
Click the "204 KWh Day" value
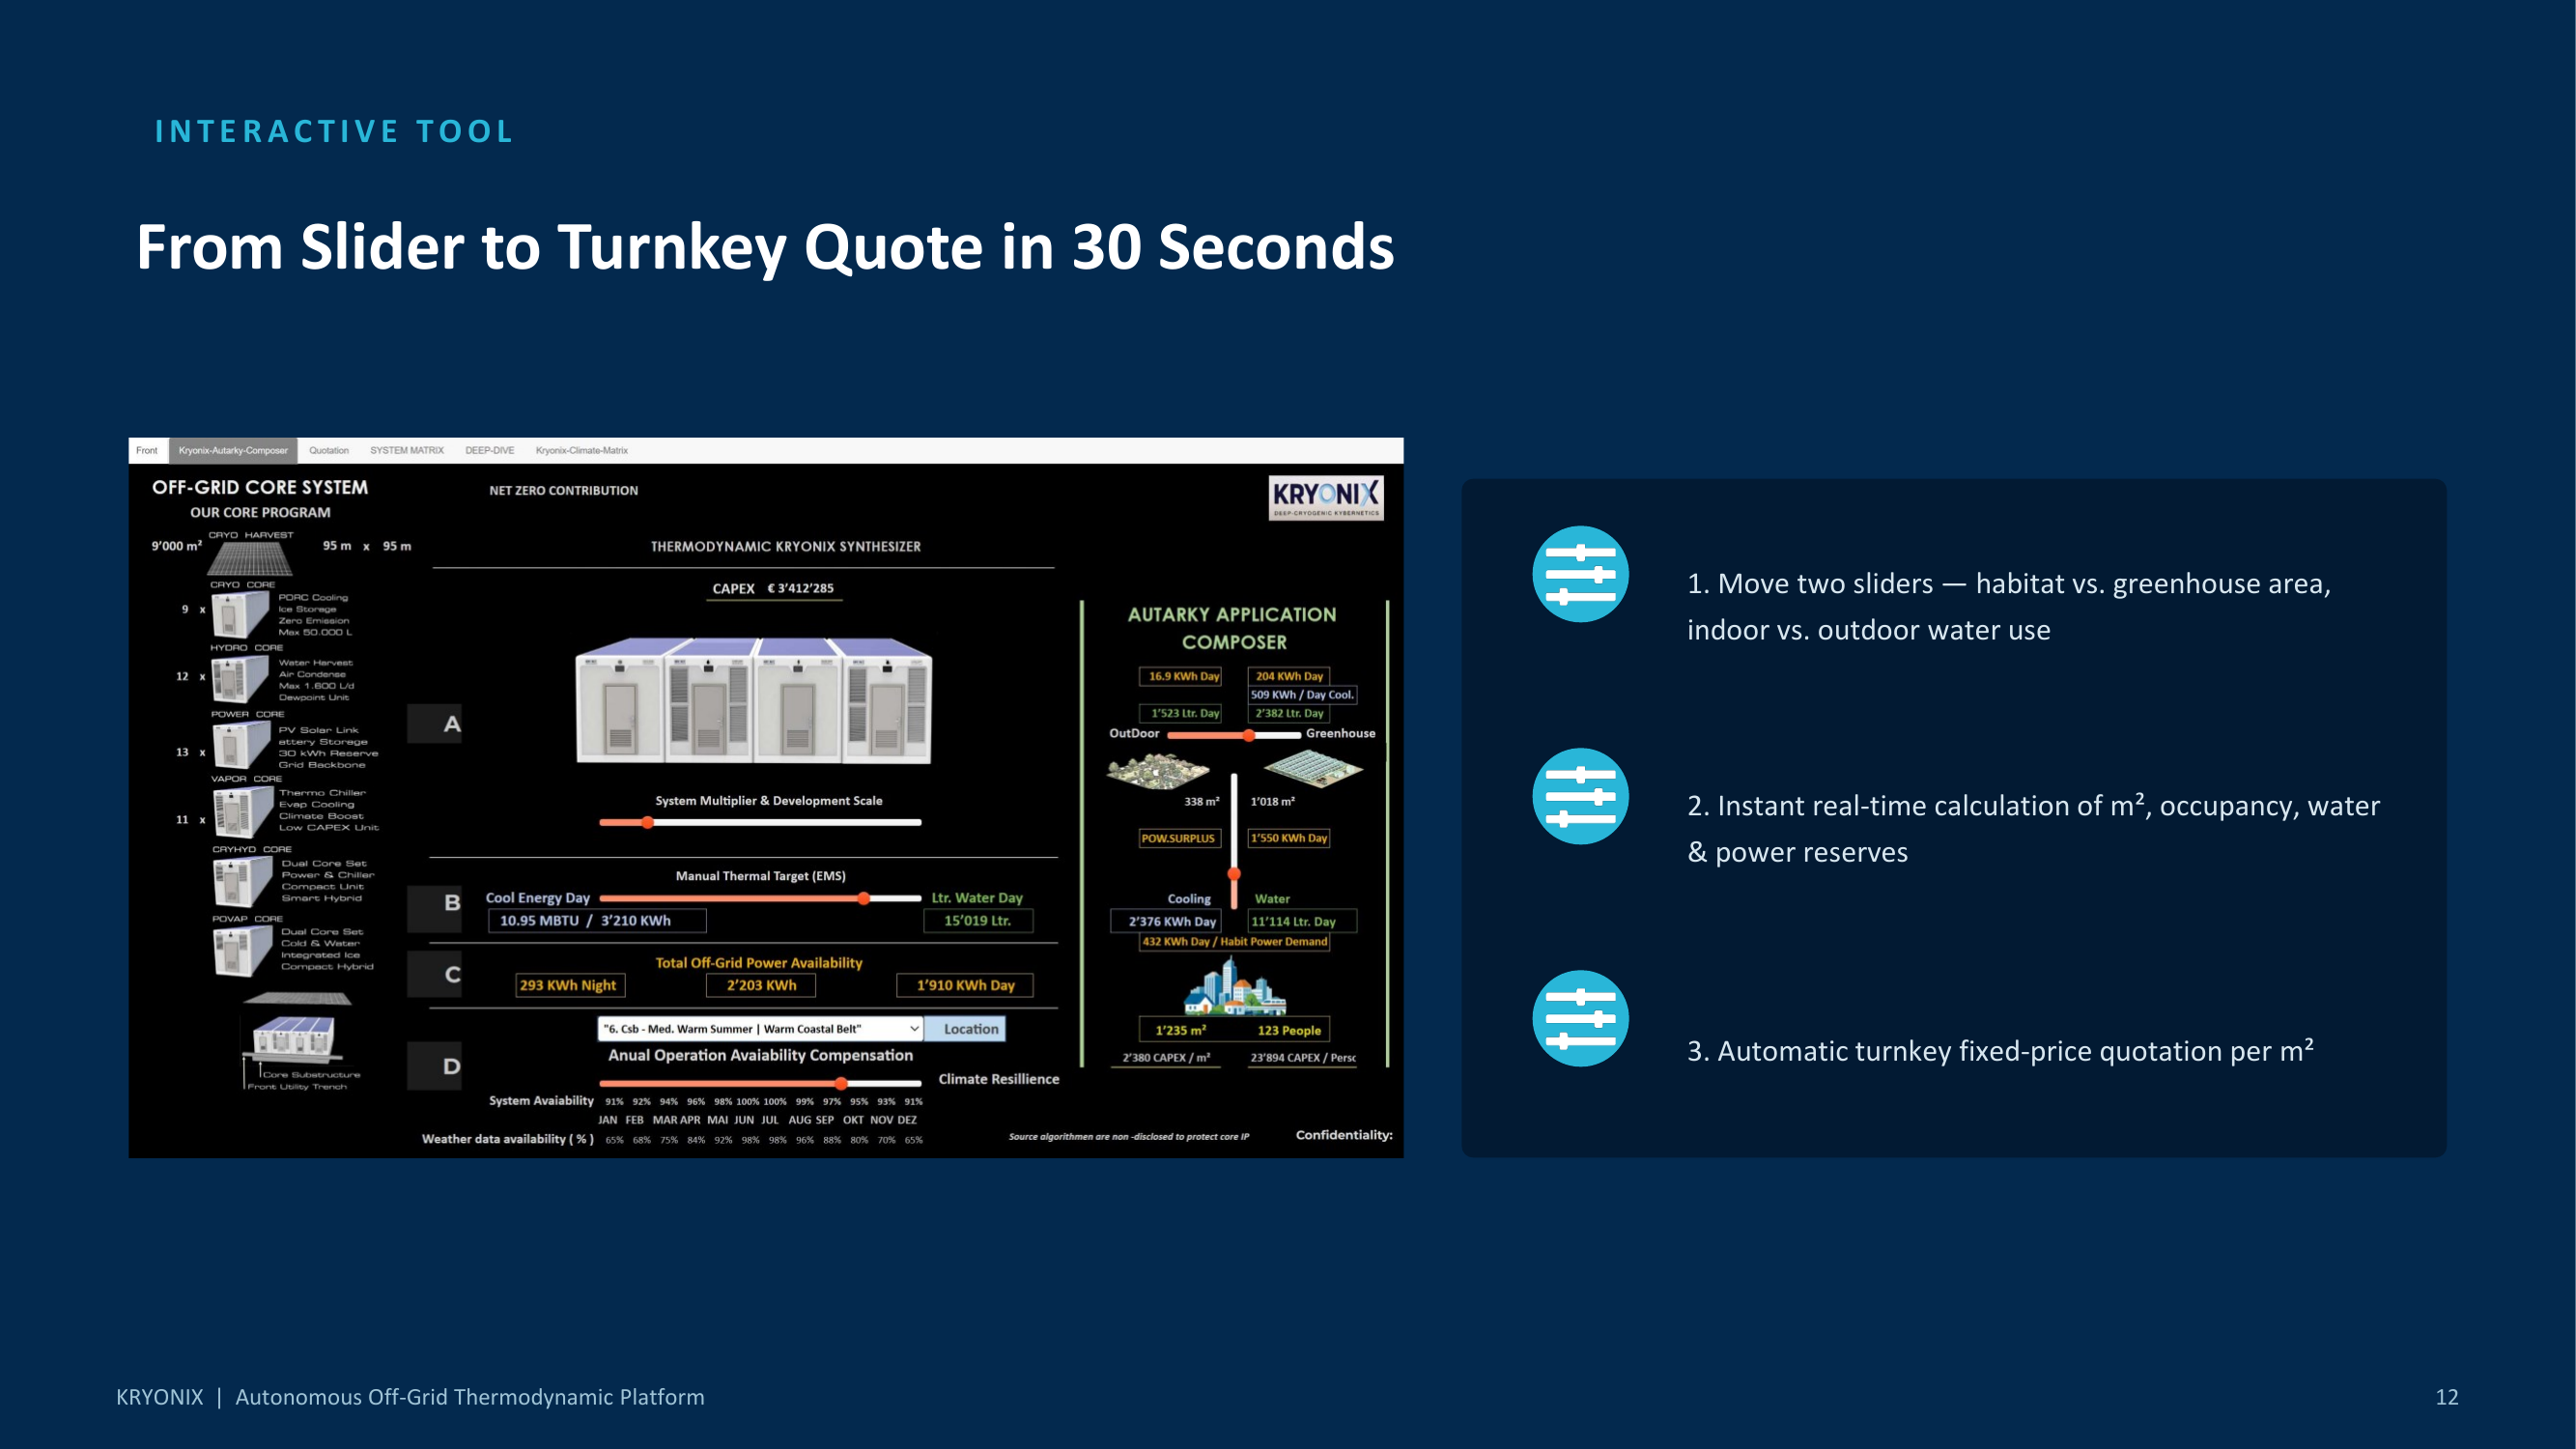tap(1289, 676)
